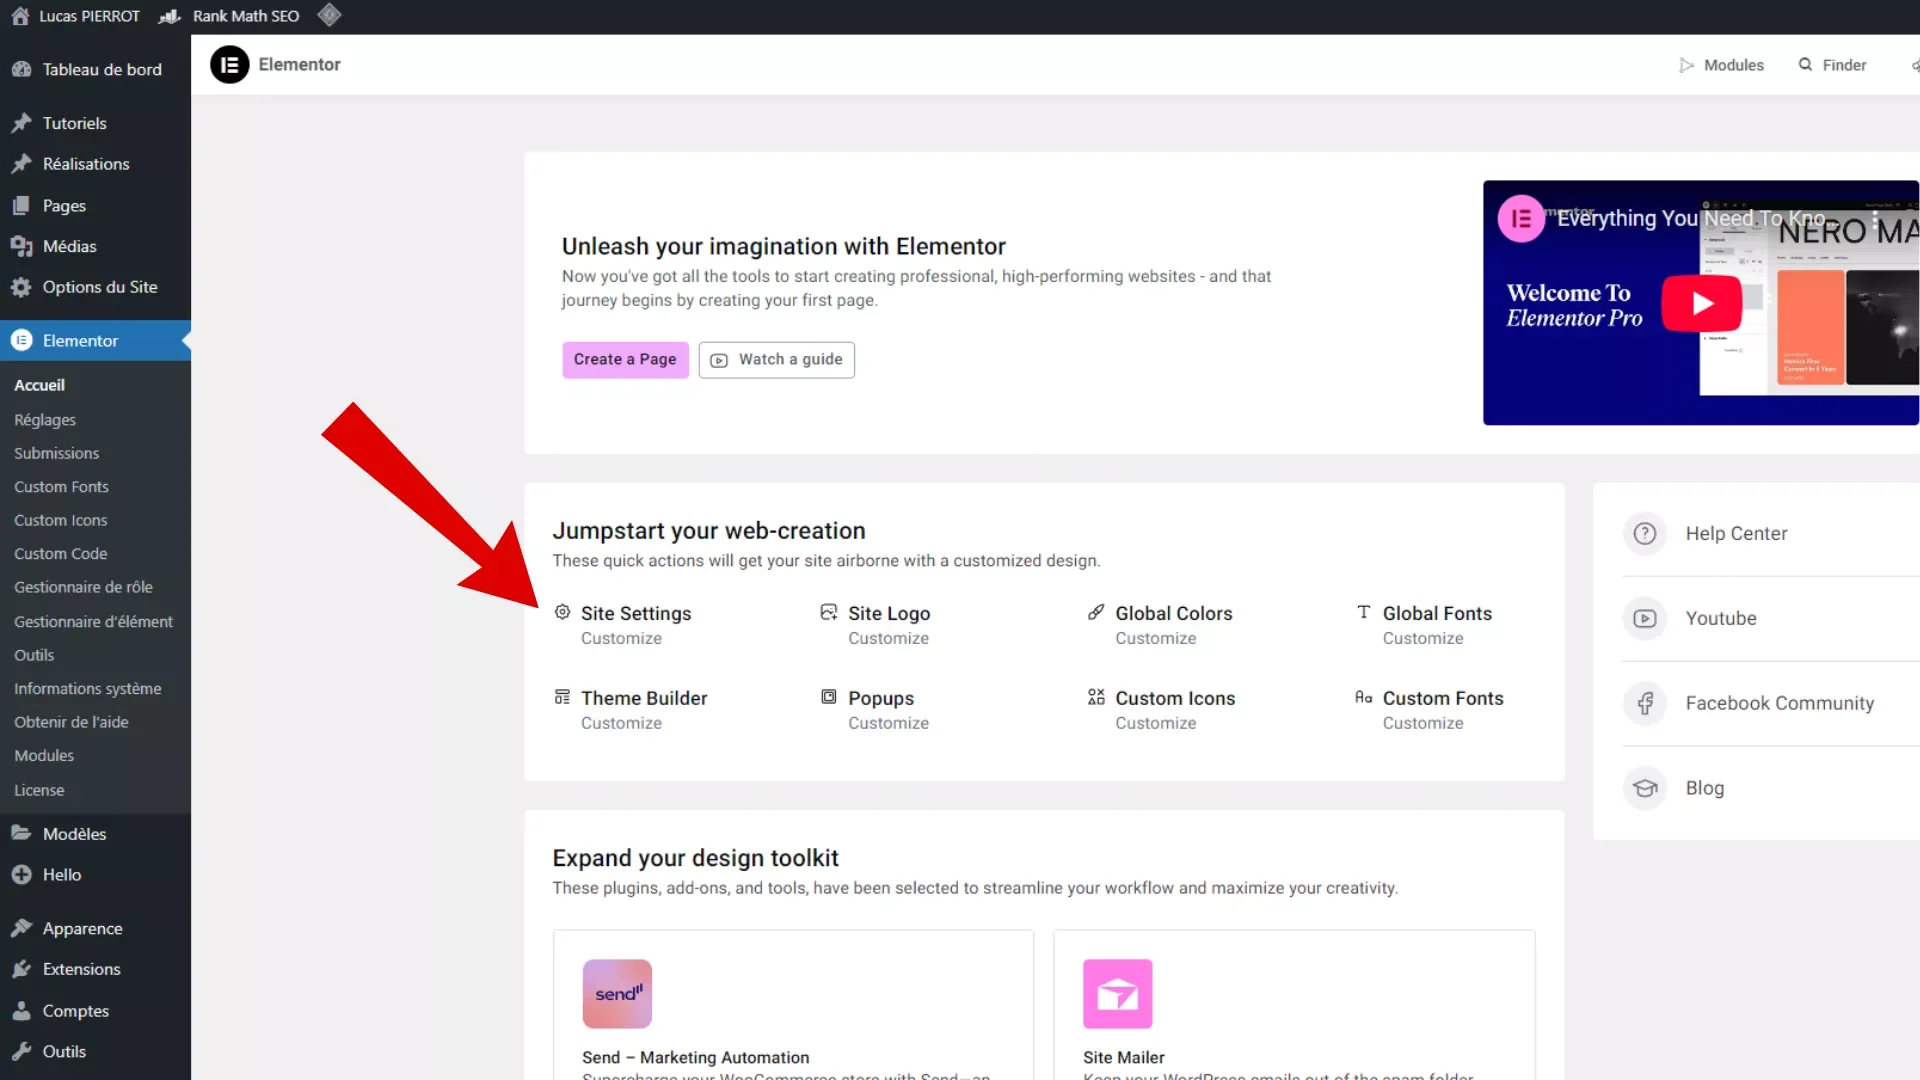
Task: Open the Finder search in header
Action: (1832, 65)
